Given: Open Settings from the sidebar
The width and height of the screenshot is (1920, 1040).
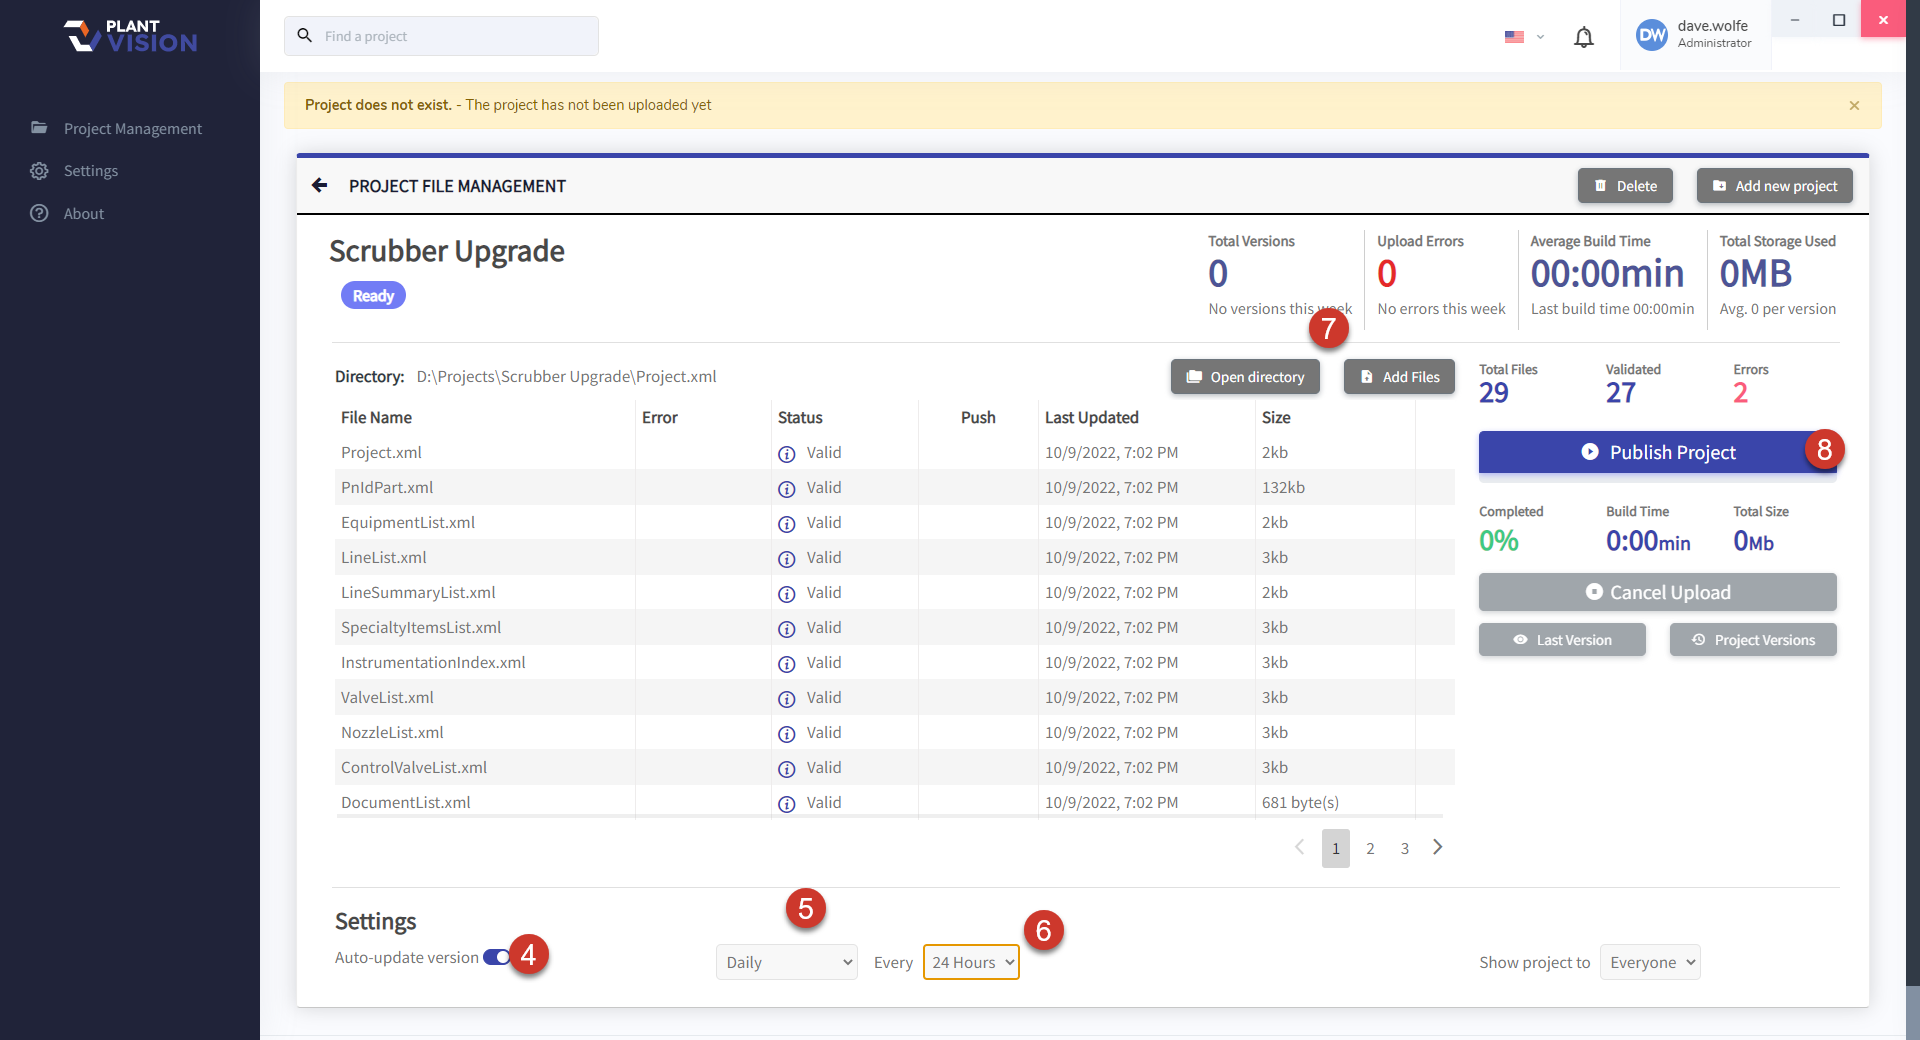Looking at the screenshot, I should 89,170.
